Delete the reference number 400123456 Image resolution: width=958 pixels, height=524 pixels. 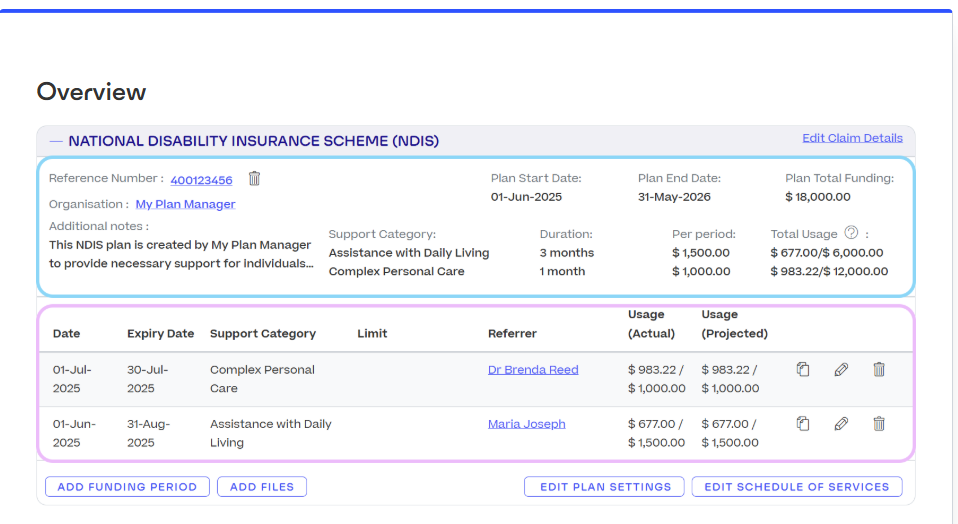254,179
